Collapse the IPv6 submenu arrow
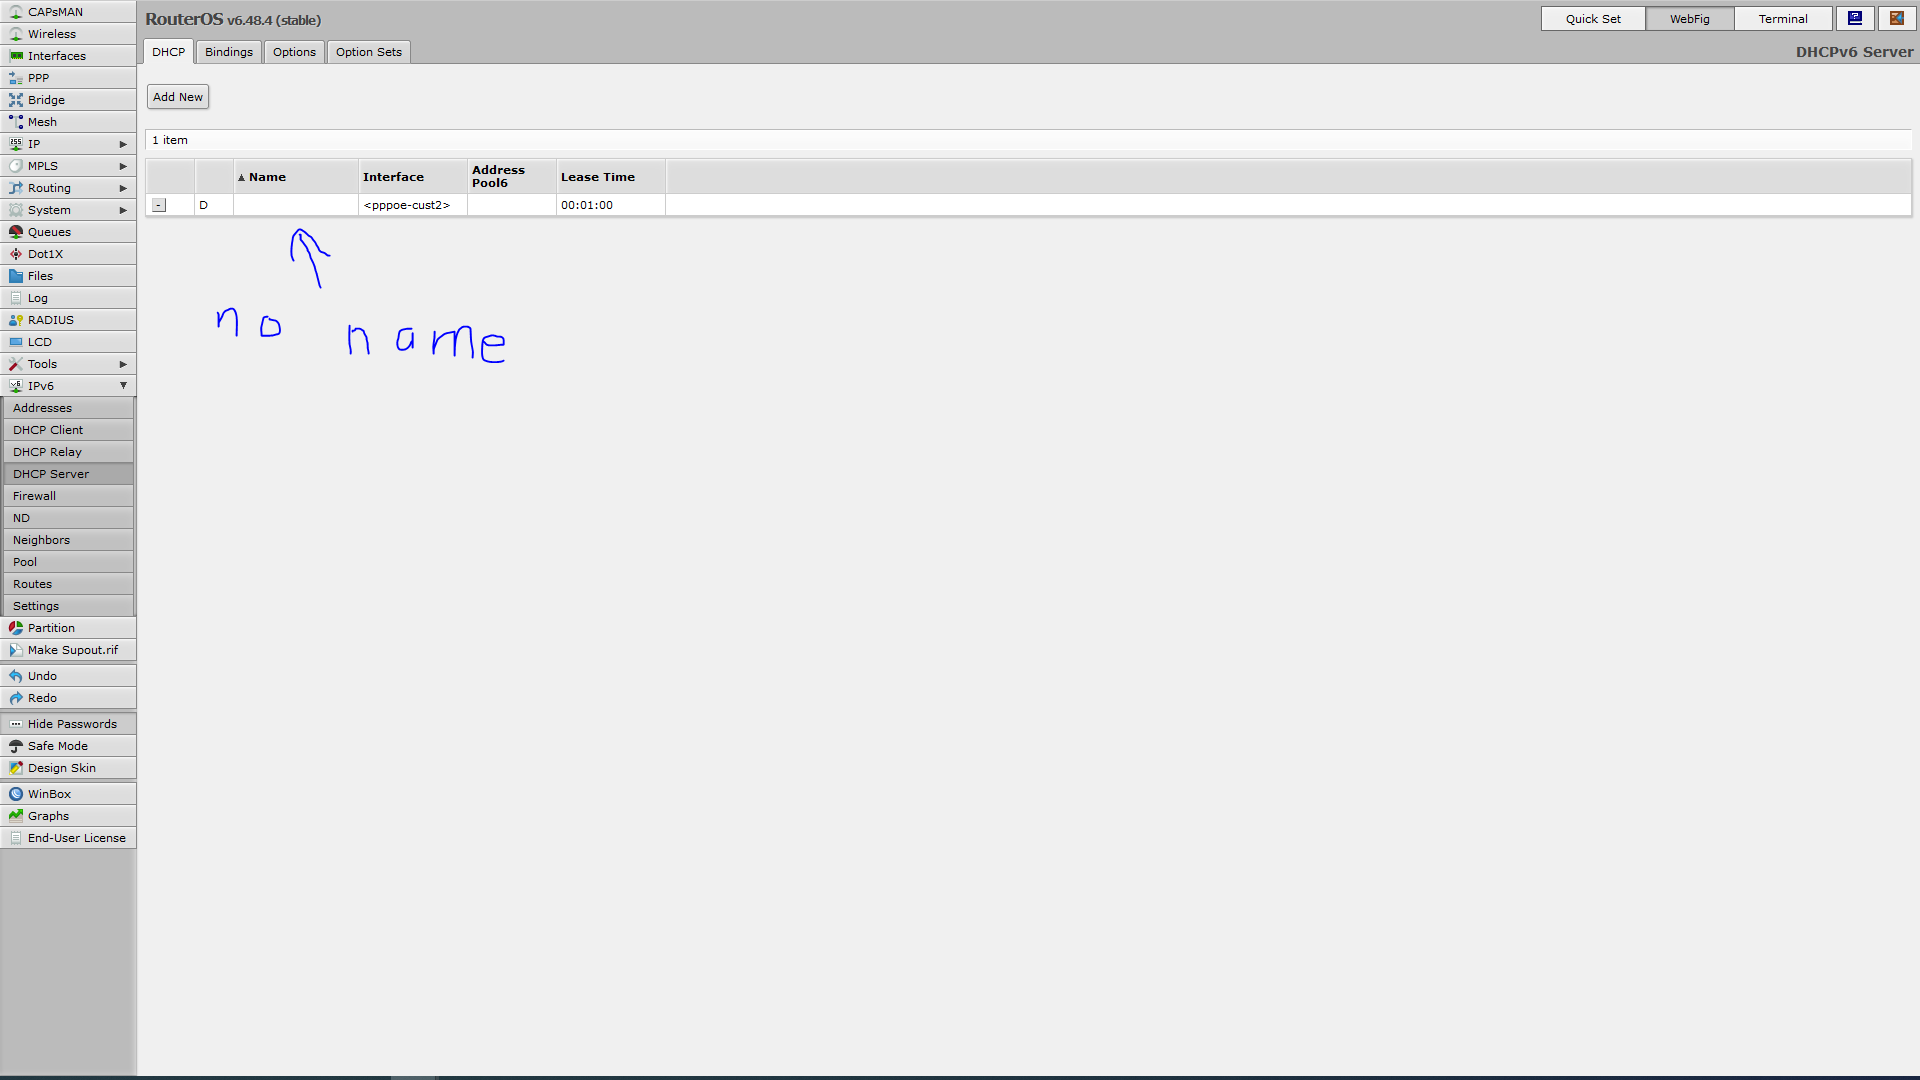The width and height of the screenshot is (1920, 1080). pos(123,386)
